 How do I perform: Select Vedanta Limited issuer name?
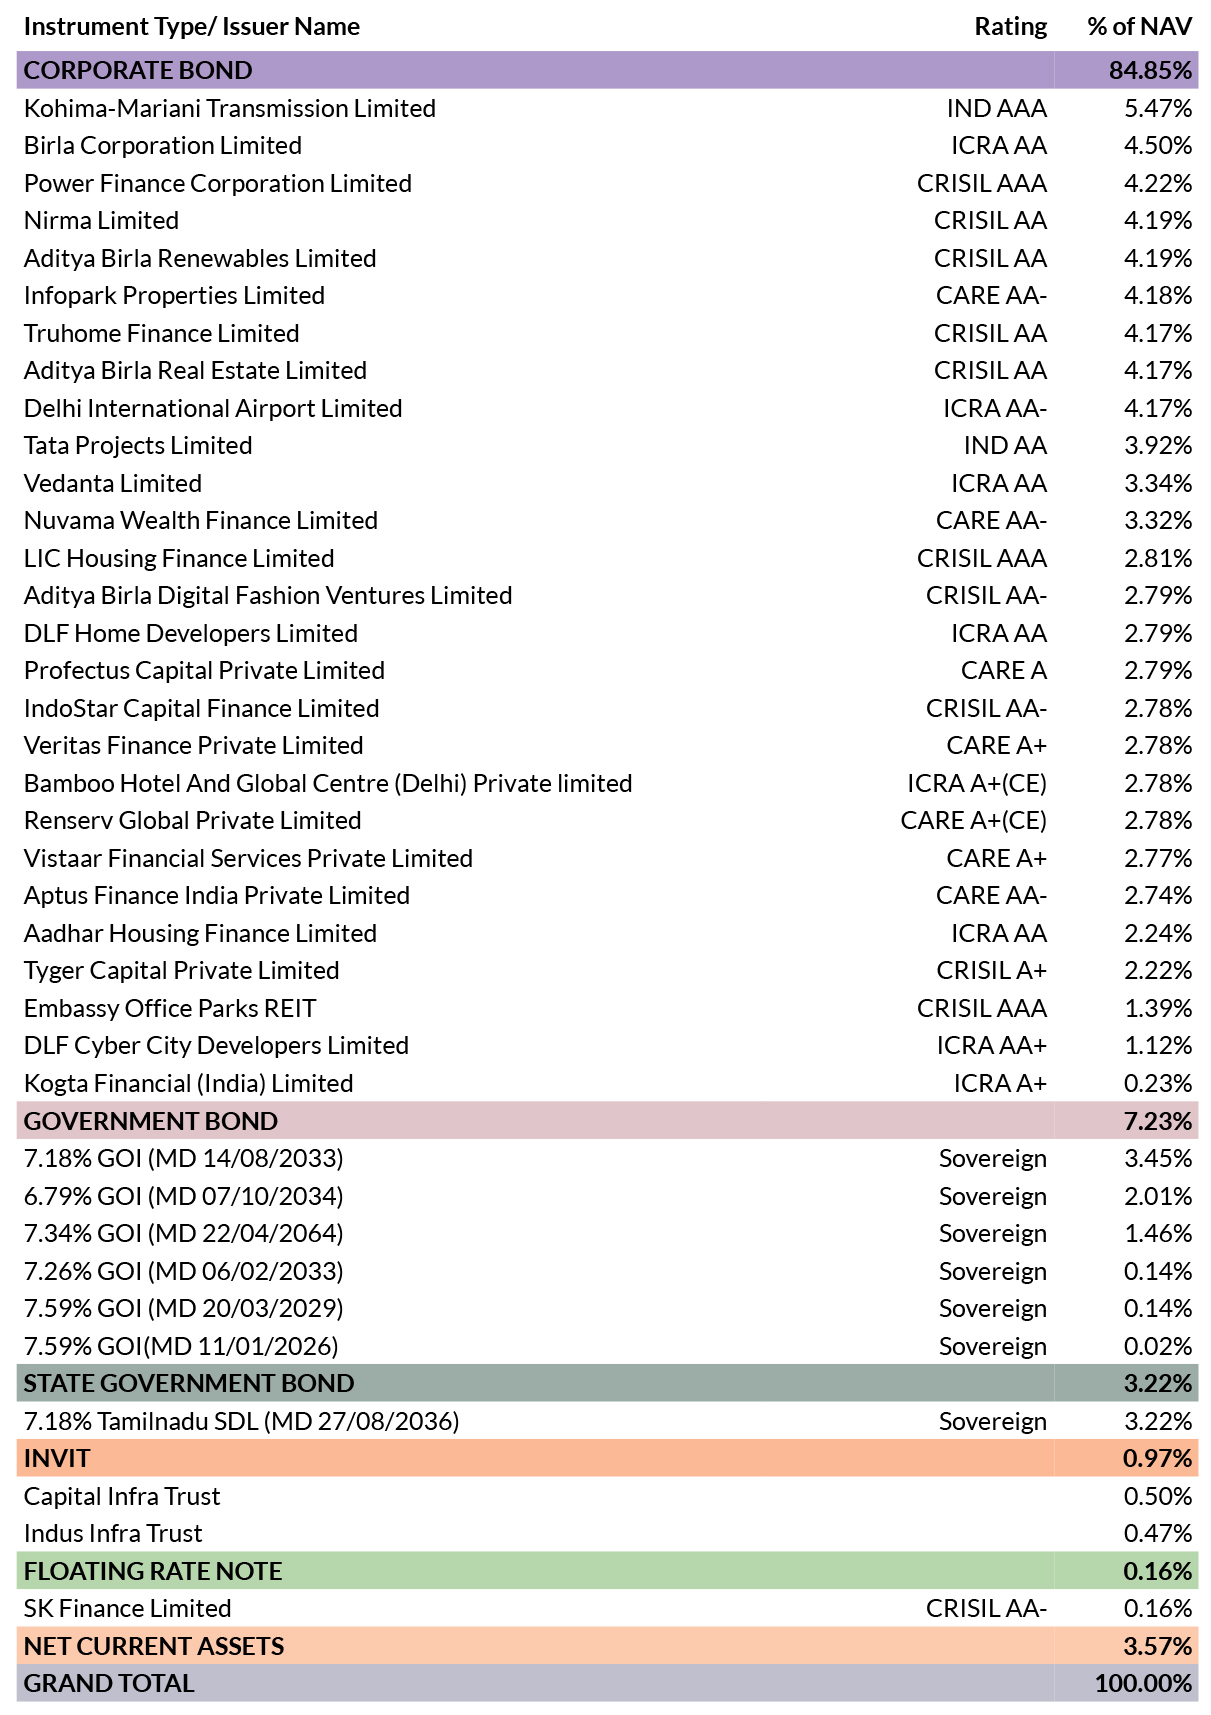point(113,483)
